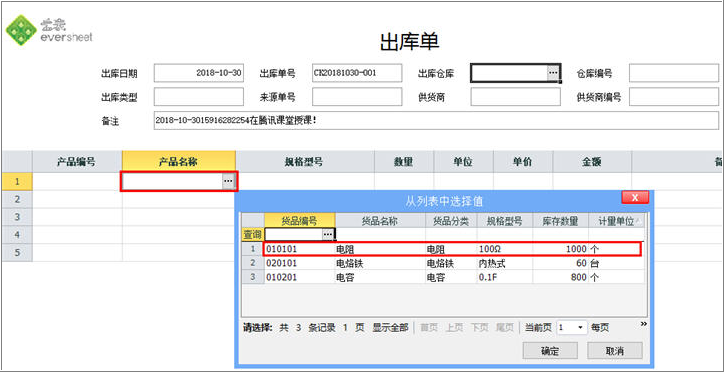Click the 备注 text field
Image resolution: width=724 pixels, height=372 pixels.
[x=436, y=121]
